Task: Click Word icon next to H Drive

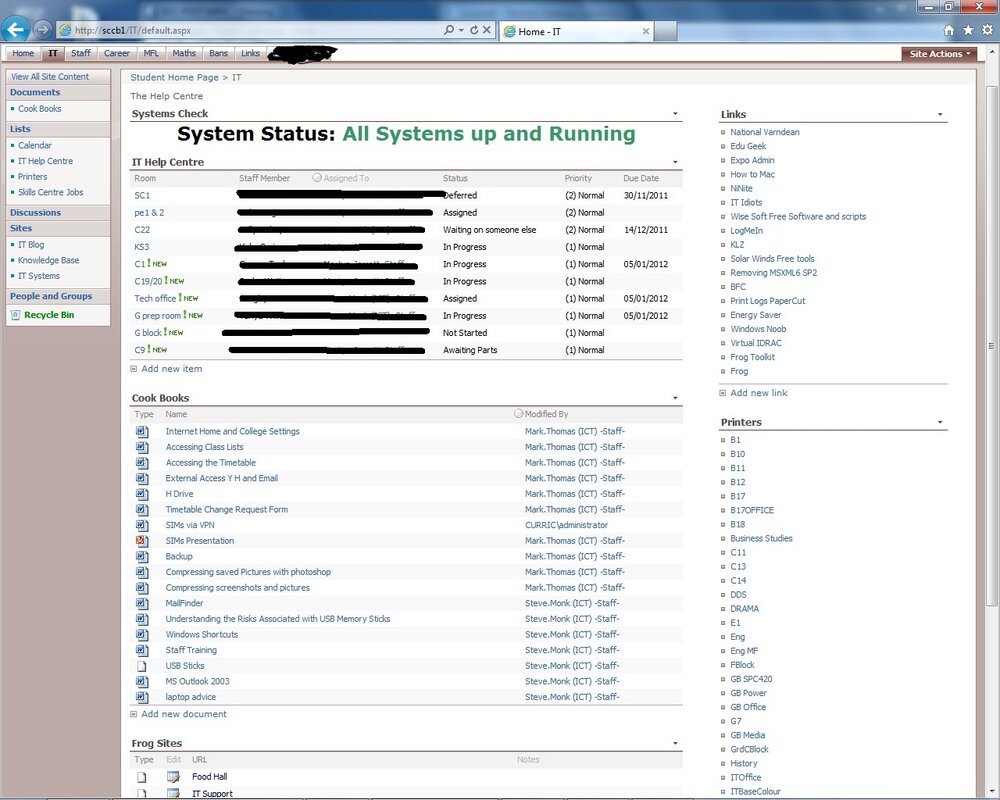Action: point(142,494)
